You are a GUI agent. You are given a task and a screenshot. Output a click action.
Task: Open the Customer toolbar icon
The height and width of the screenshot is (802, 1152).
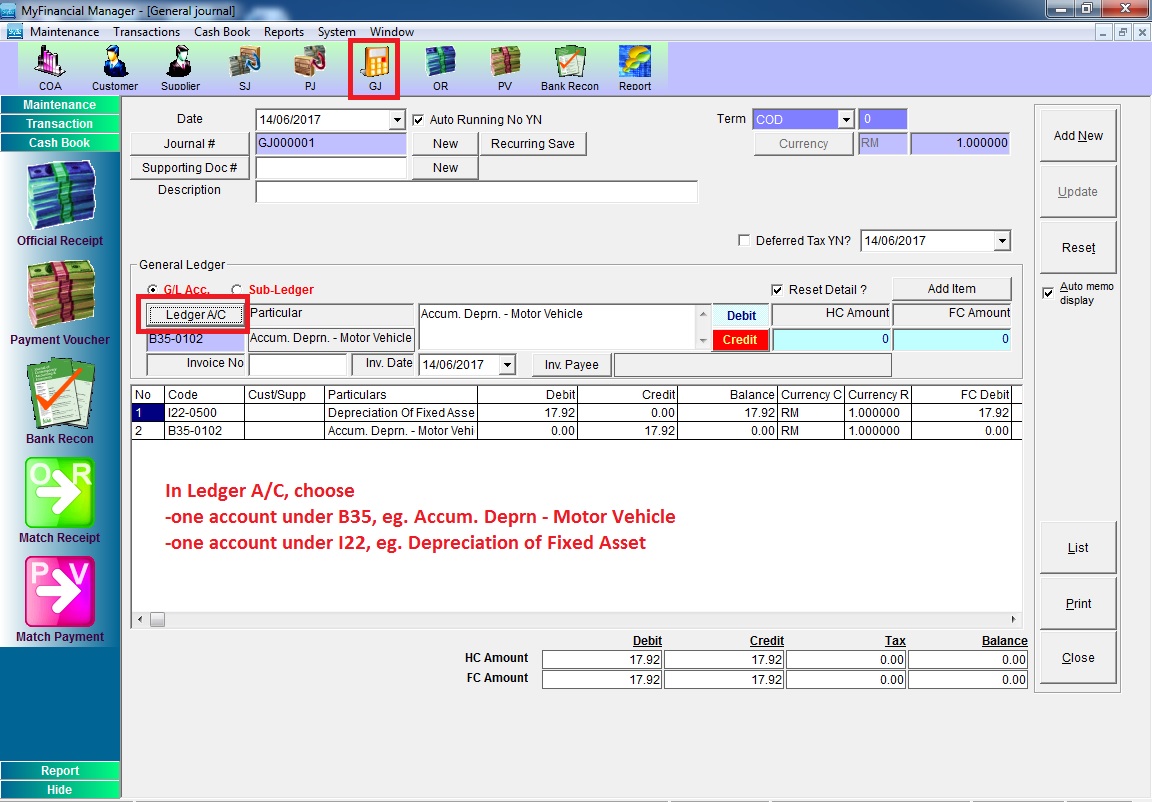(x=115, y=68)
